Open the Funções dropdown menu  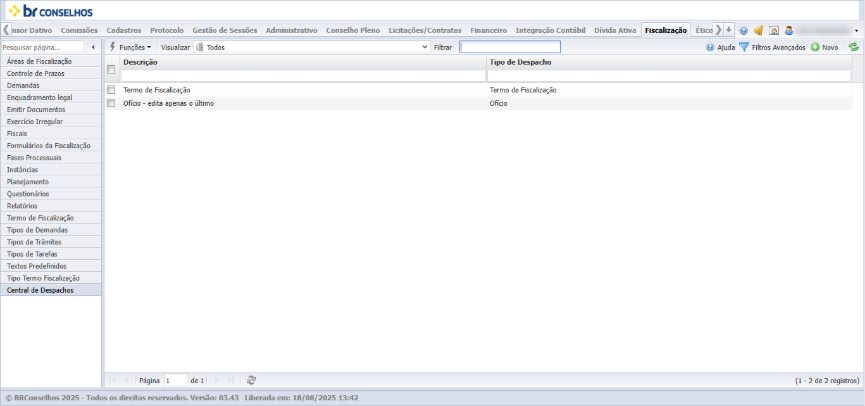pos(130,47)
